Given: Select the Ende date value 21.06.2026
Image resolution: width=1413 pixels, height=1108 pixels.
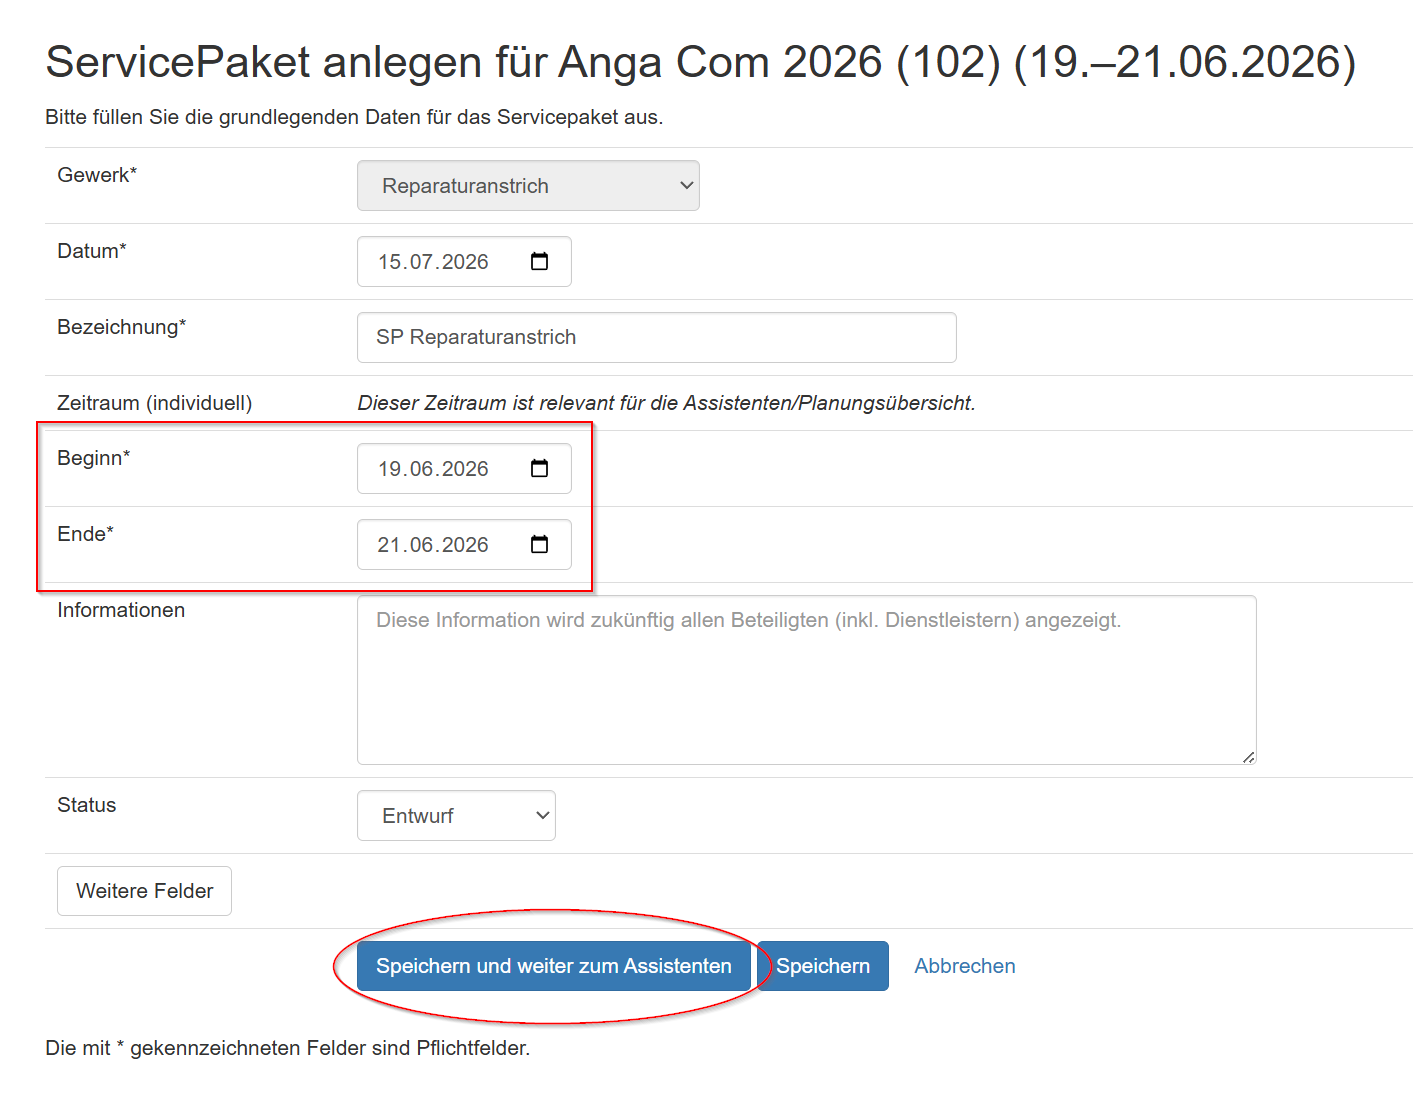Looking at the screenshot, I should (433, 545).
